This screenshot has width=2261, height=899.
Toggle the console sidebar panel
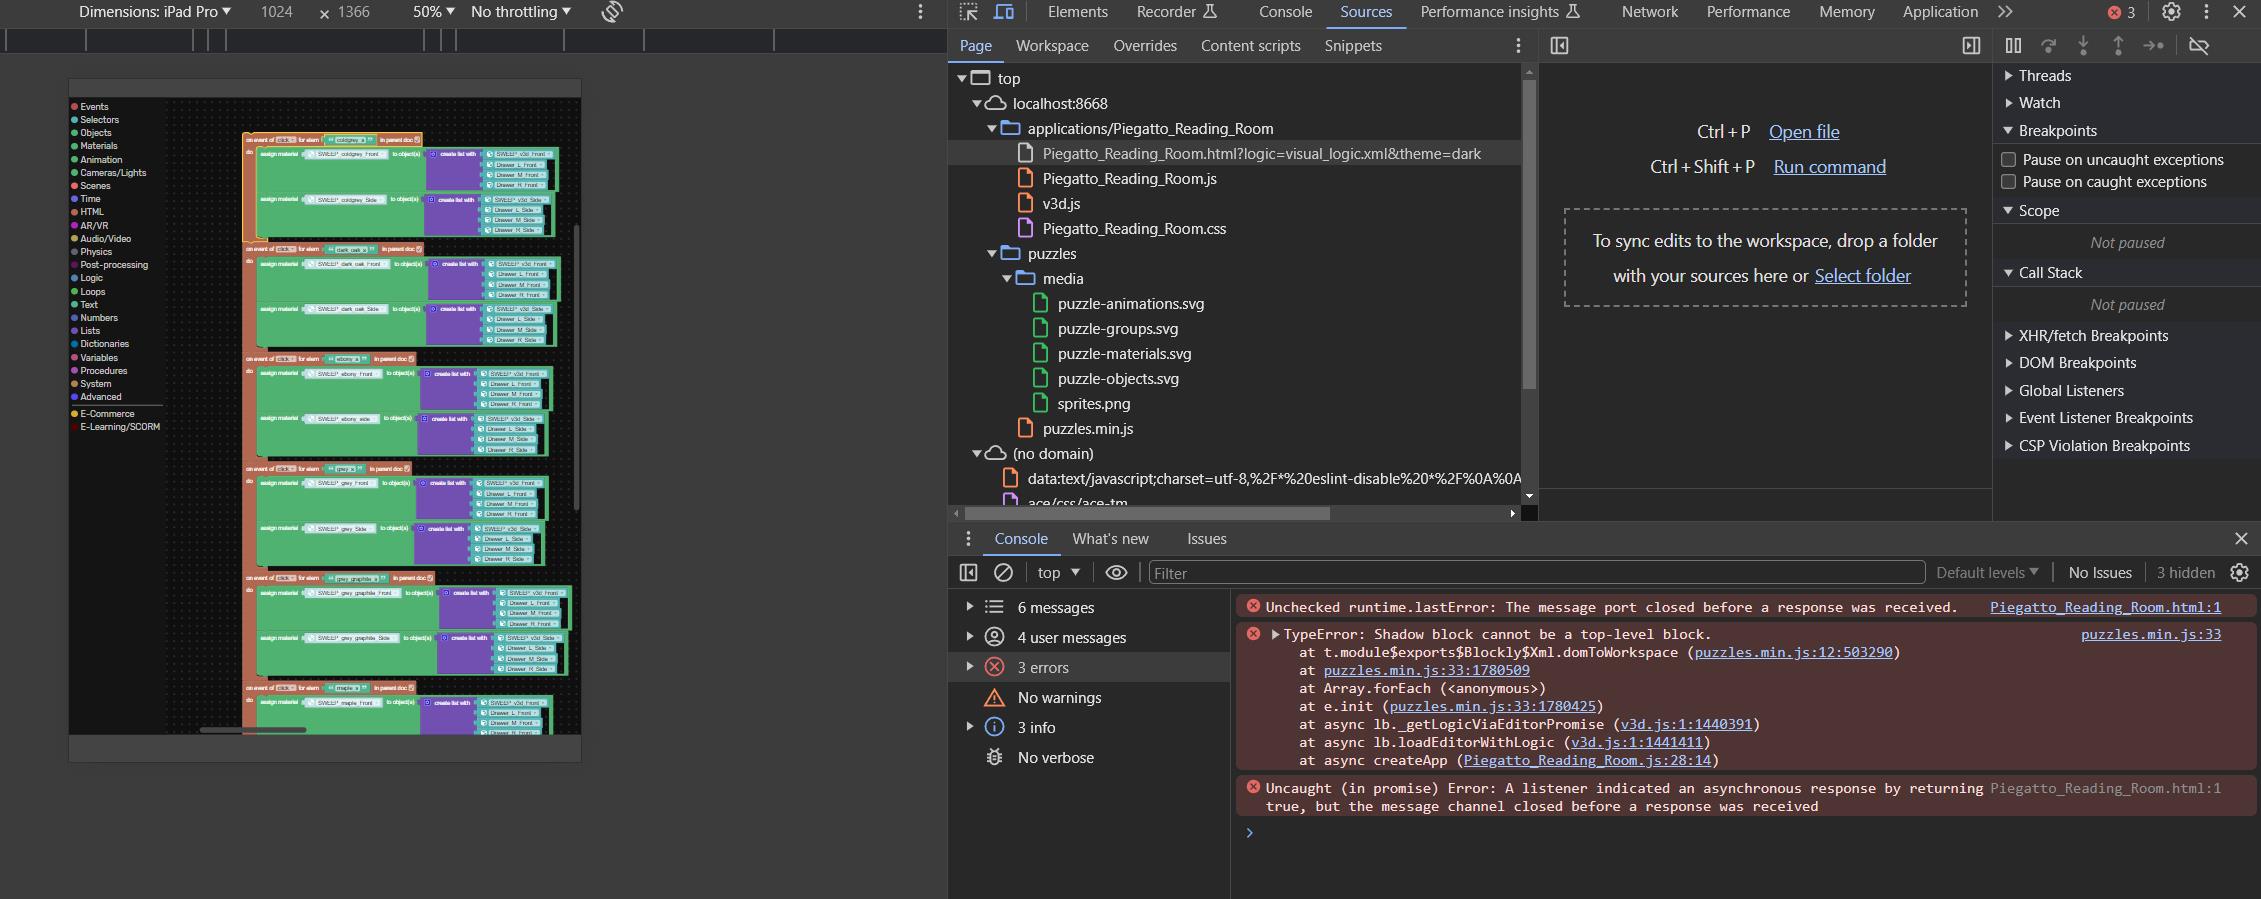point(968,573)
